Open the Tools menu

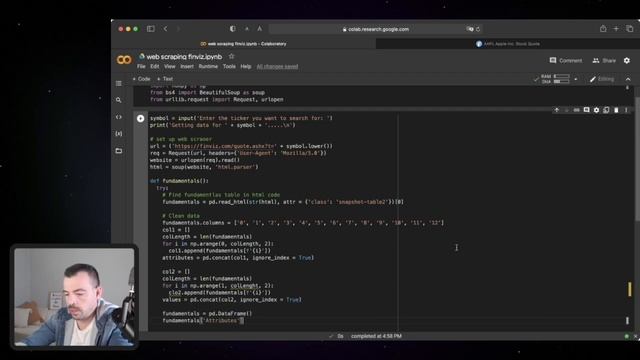(229, 67)
